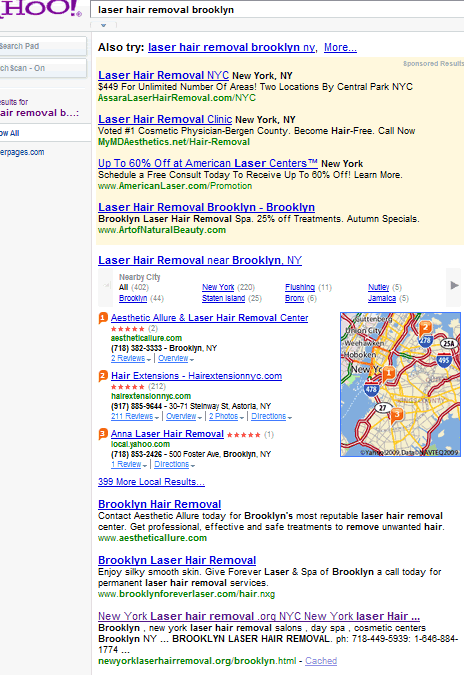
Task: Click orange marker 1 beside Aesthetic Allure listing
Action: [103, 318]
